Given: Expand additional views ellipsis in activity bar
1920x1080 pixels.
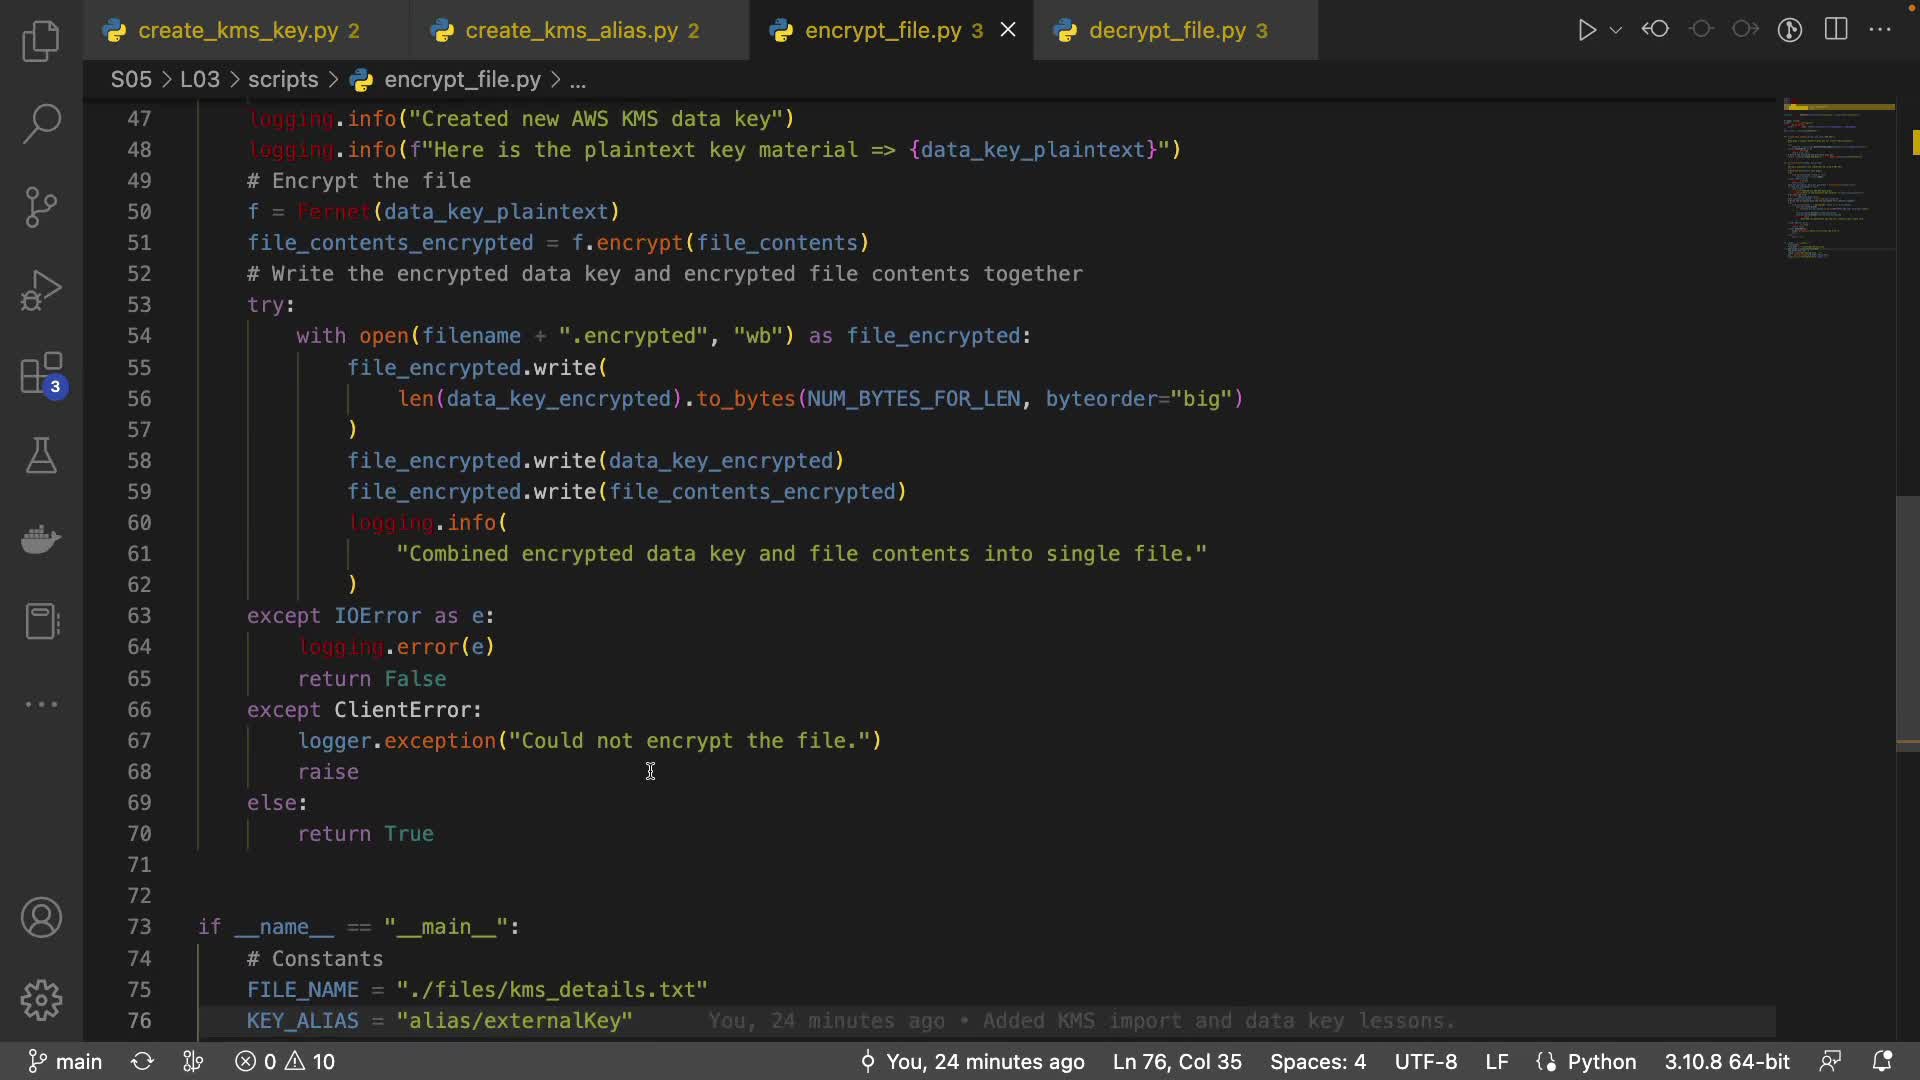Looking at the screenshot, I should click(x=41, y=705).
